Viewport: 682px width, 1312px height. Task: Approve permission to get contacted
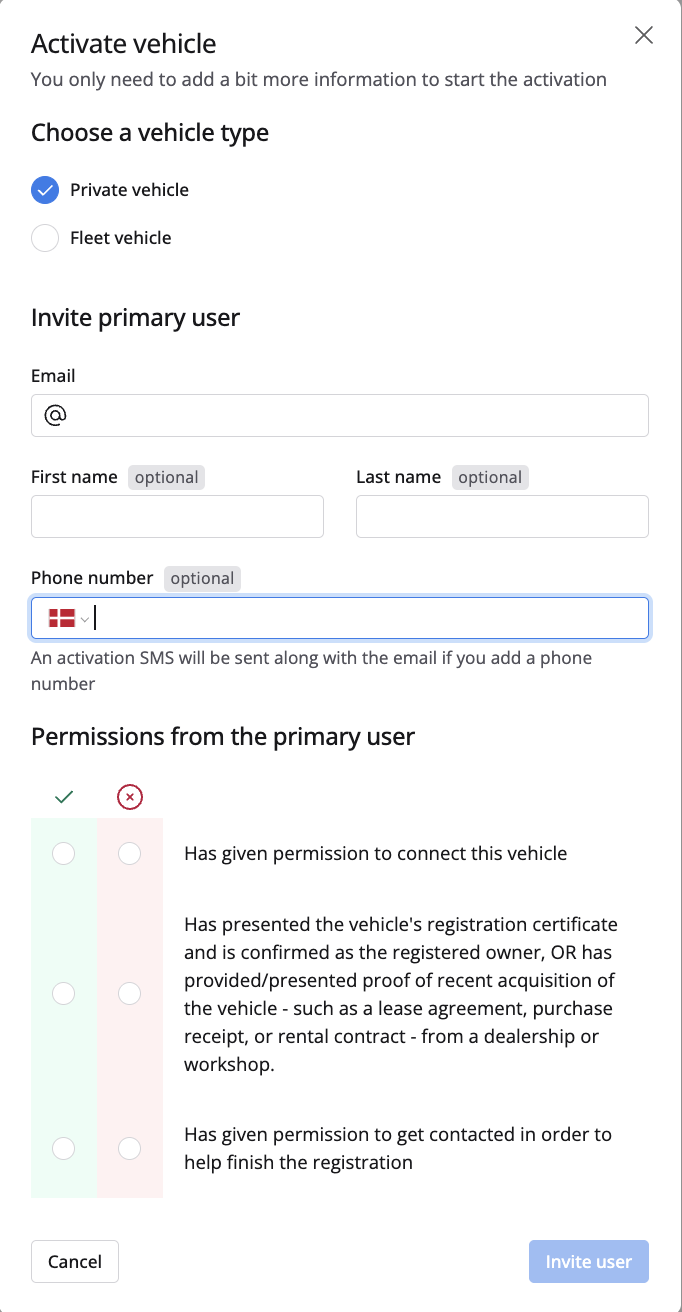(63, 1148)
